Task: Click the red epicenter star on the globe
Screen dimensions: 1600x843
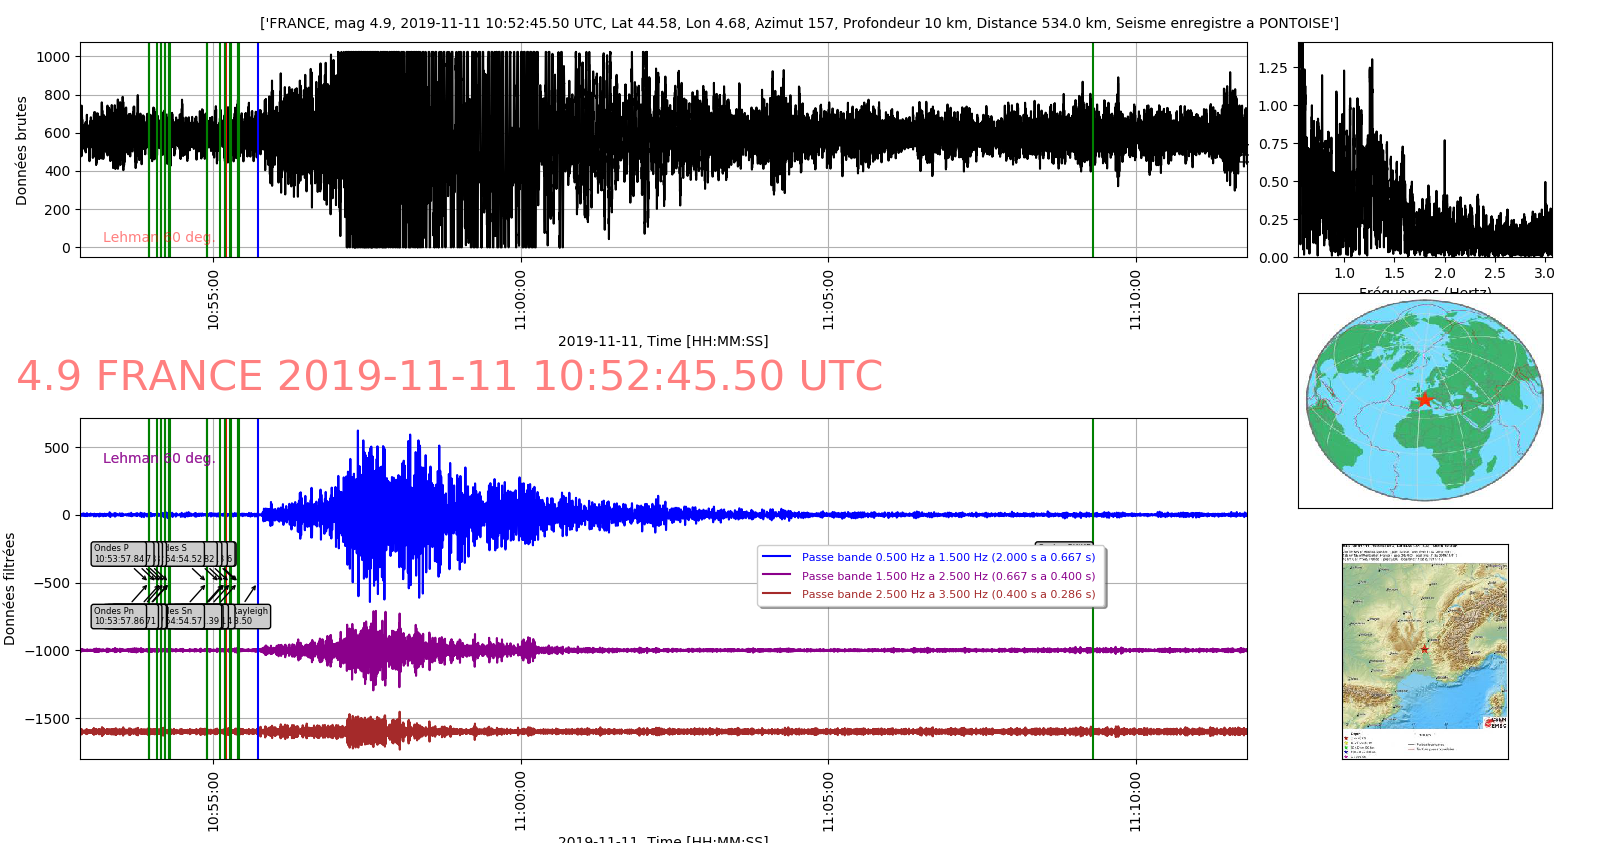Action: click(1424, 400)
